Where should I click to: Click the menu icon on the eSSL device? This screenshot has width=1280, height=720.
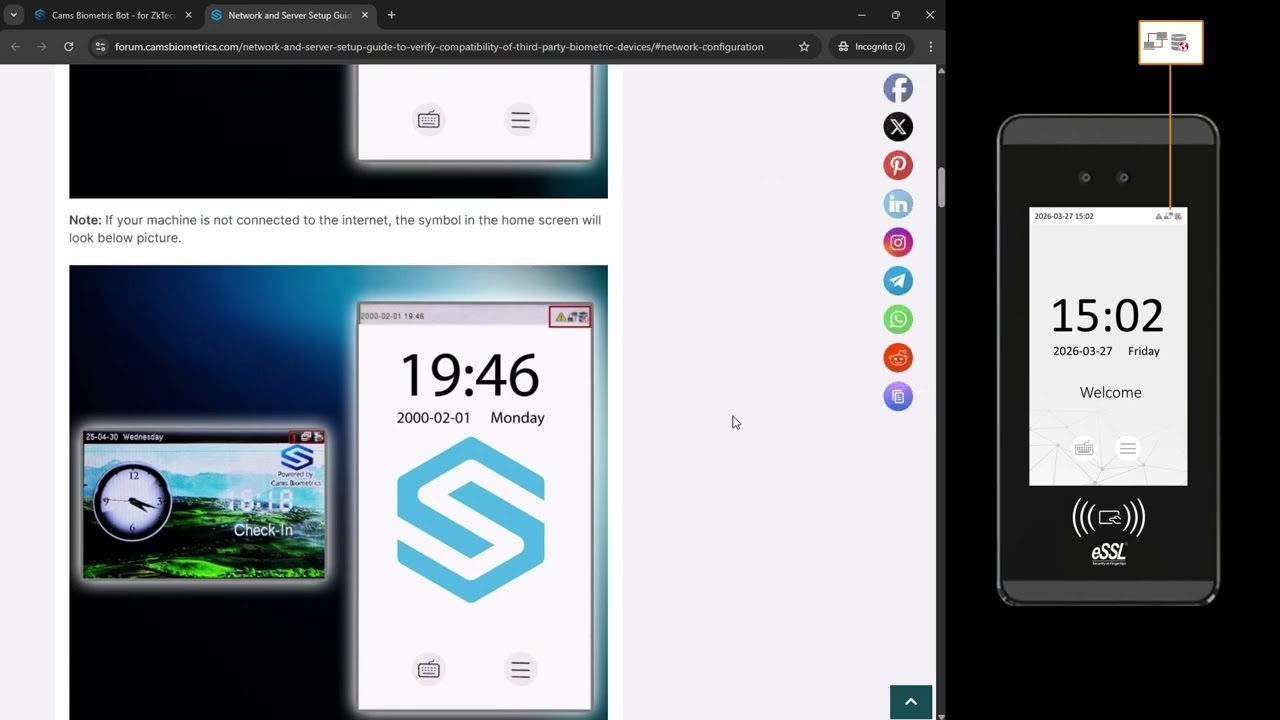(x=1128, y=449)
